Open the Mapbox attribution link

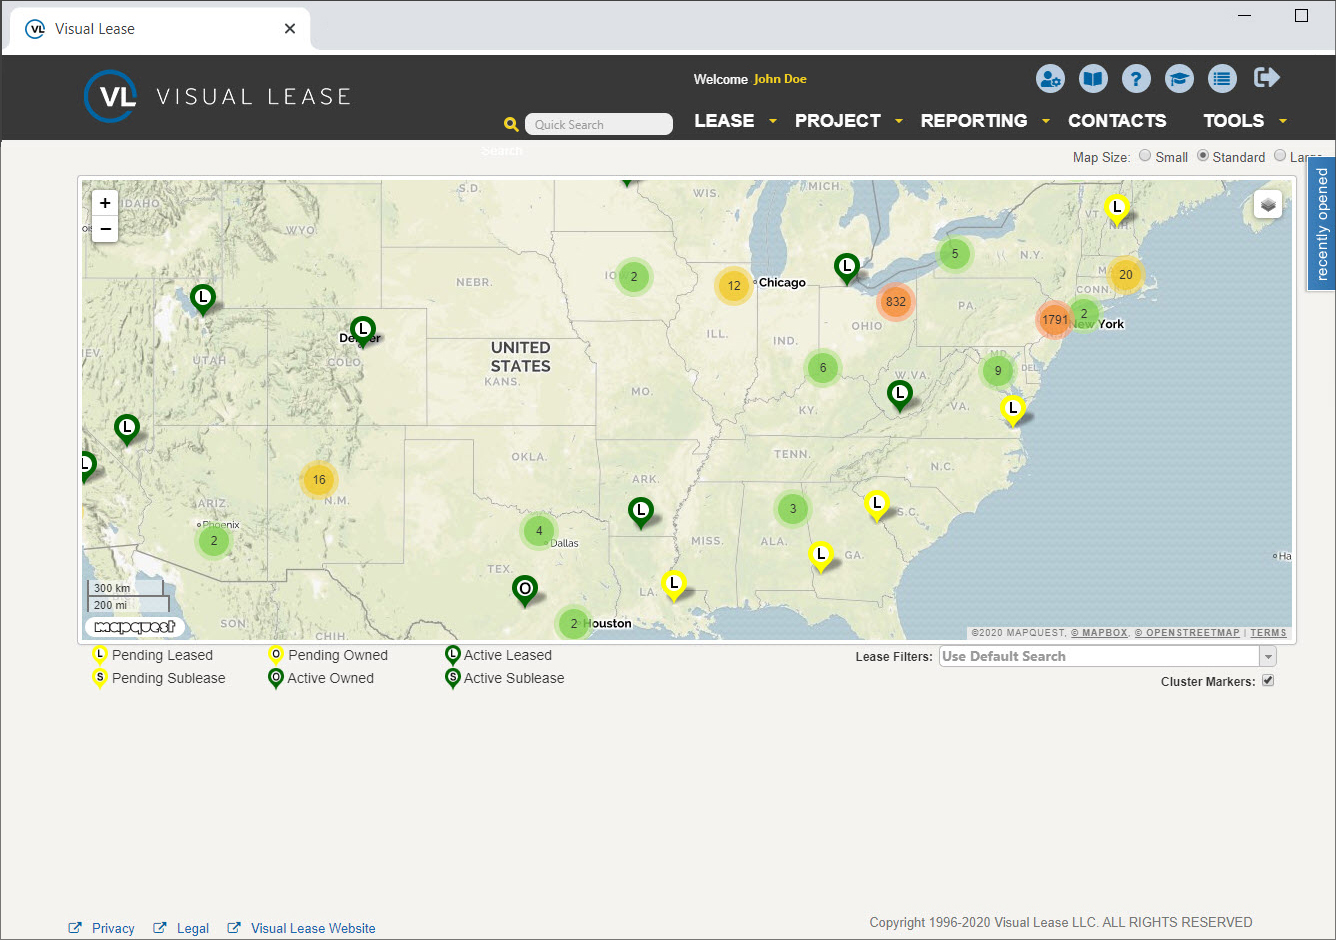point(1099,633)
